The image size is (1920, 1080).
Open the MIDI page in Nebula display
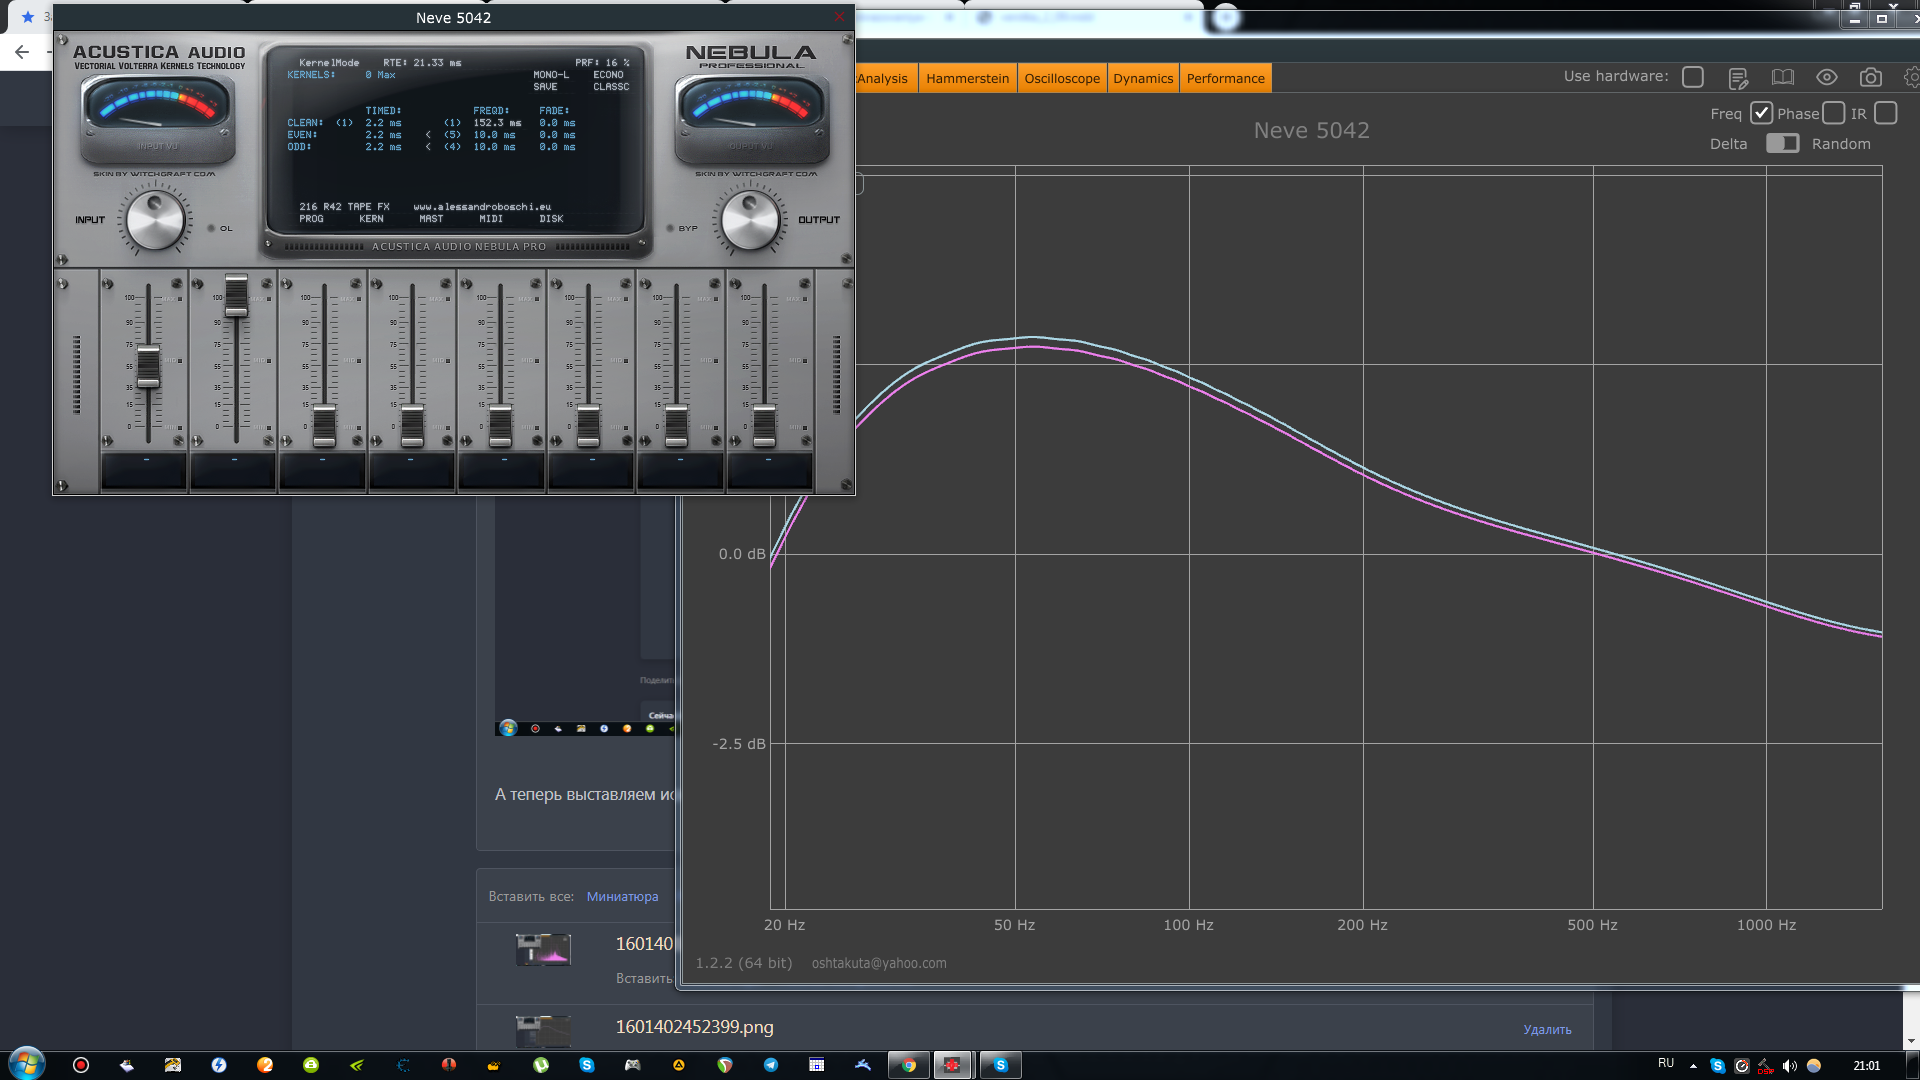click(x=491, y=218)
